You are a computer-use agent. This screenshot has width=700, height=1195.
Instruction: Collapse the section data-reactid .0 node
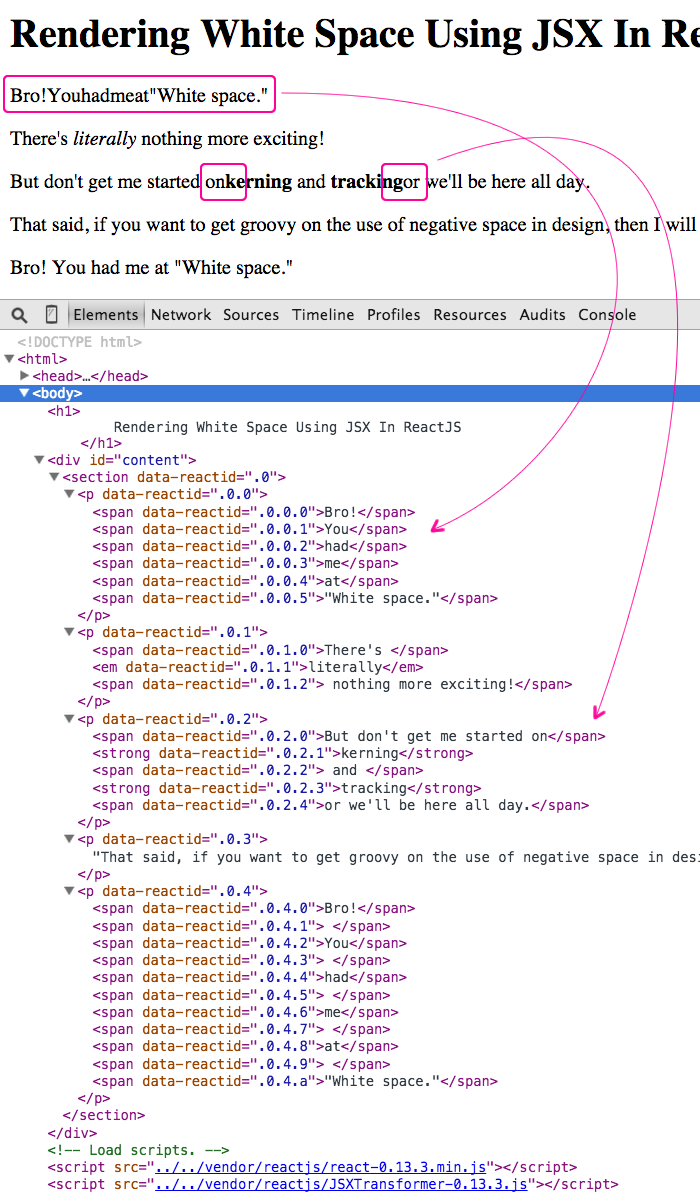click(55, 478)
